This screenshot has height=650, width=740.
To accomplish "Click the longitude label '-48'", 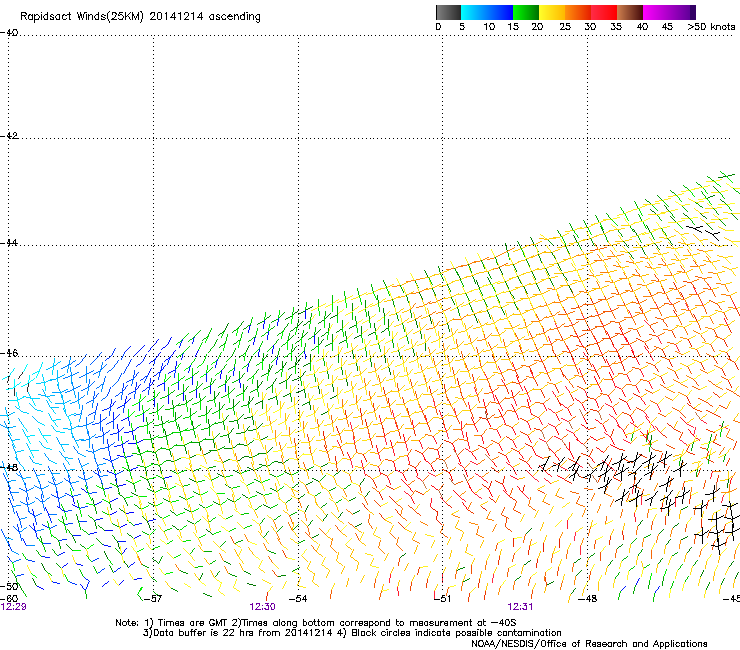I will tap(588, 599).
